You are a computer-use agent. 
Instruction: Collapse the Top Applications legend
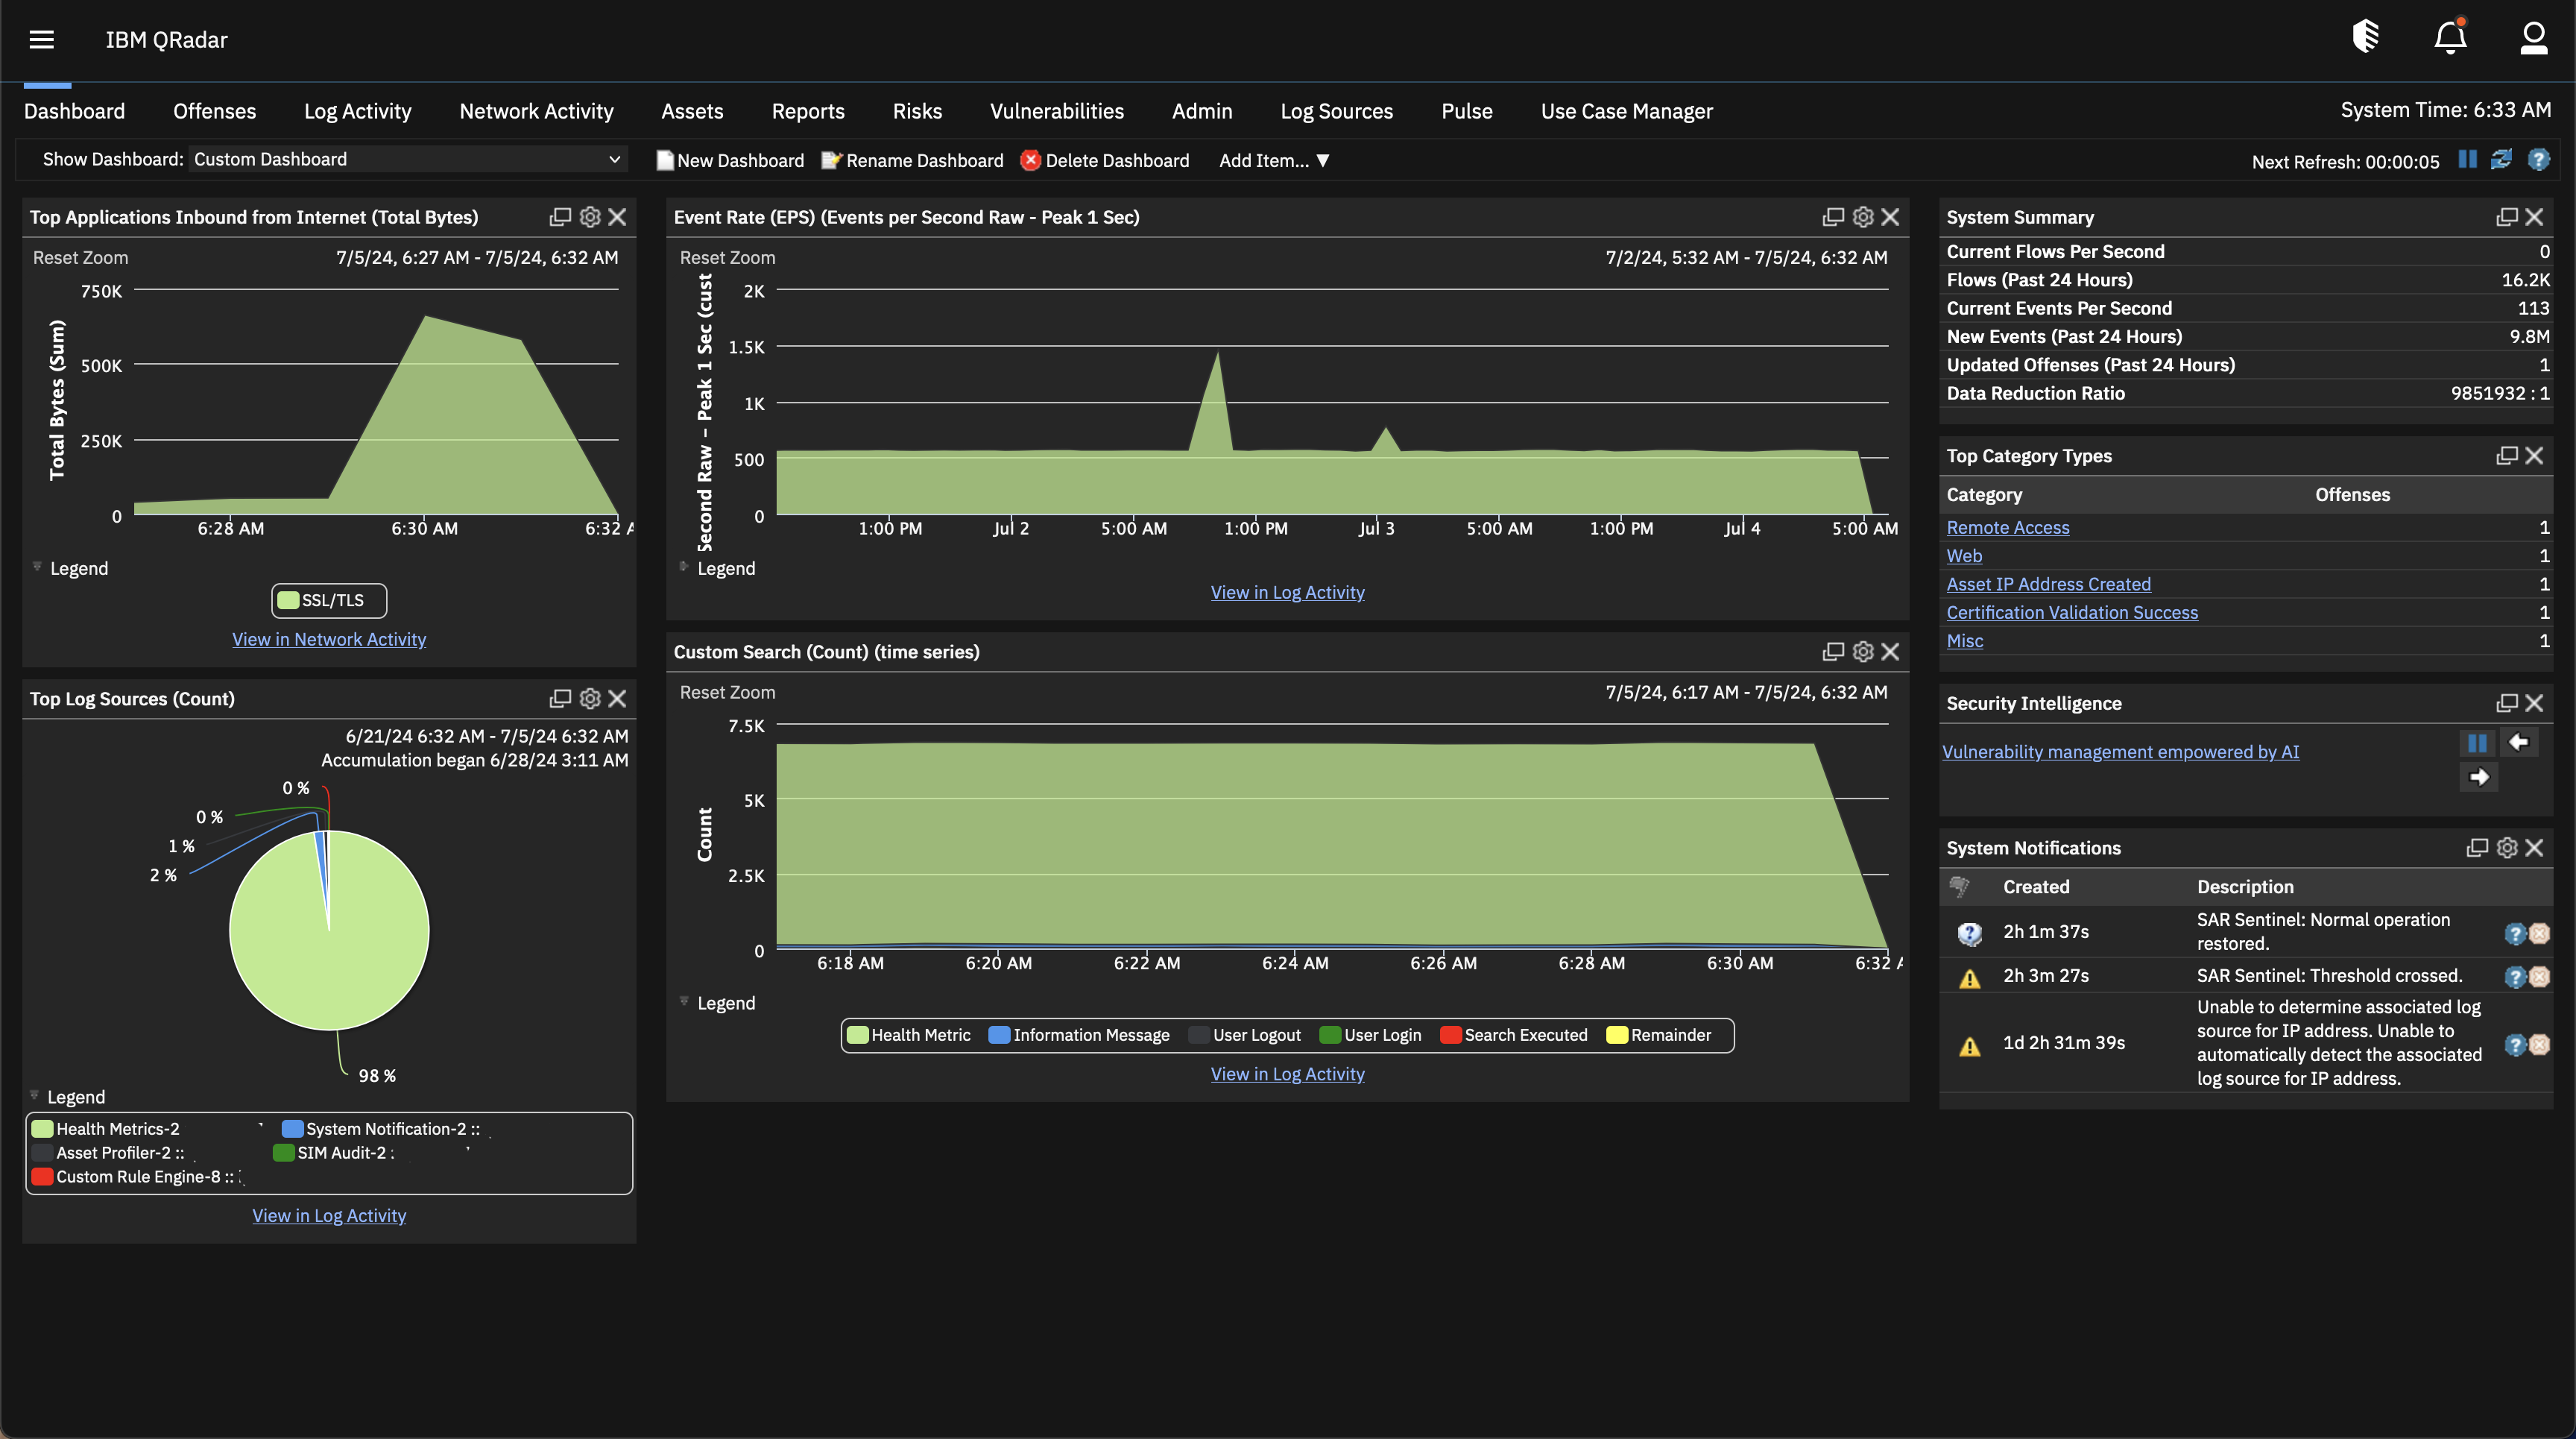(37, 568)
